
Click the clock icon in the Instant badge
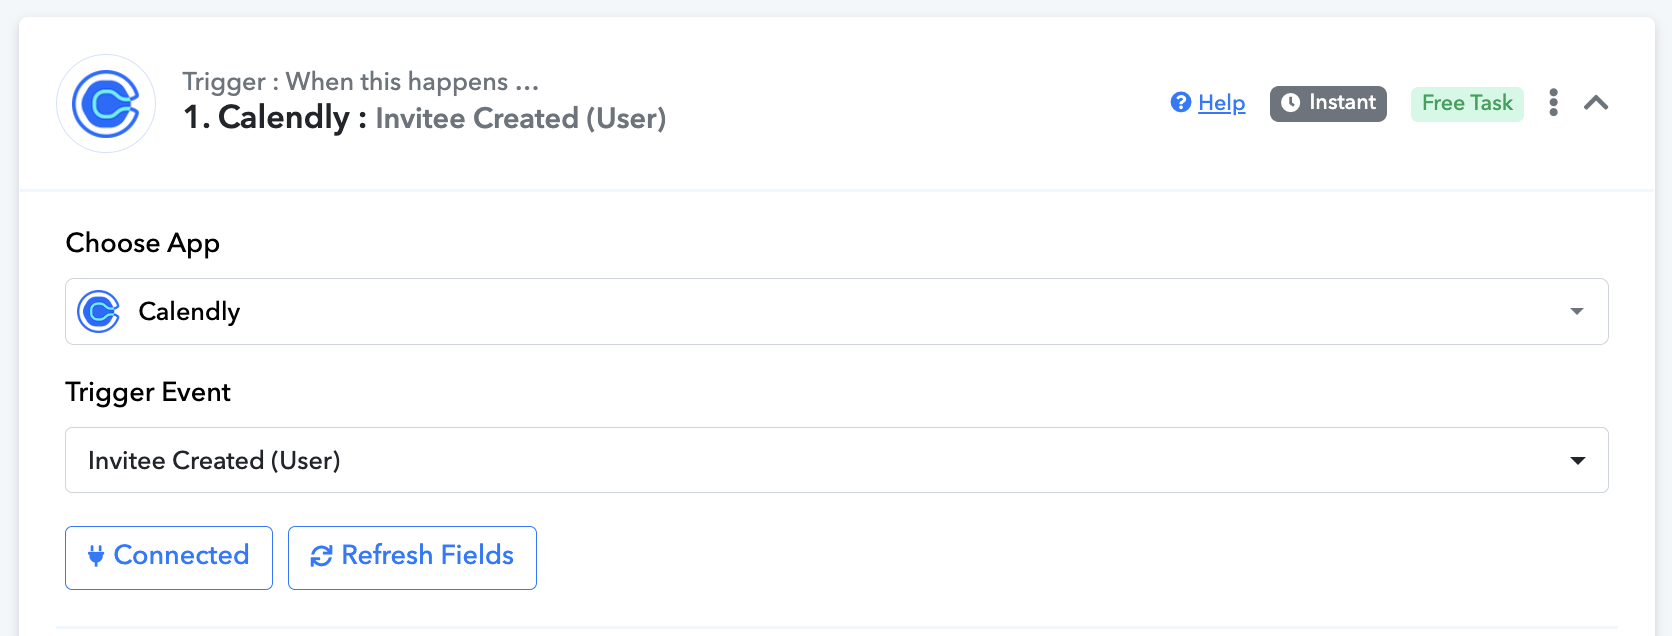pyautogui.click(x=1291, y=103)
